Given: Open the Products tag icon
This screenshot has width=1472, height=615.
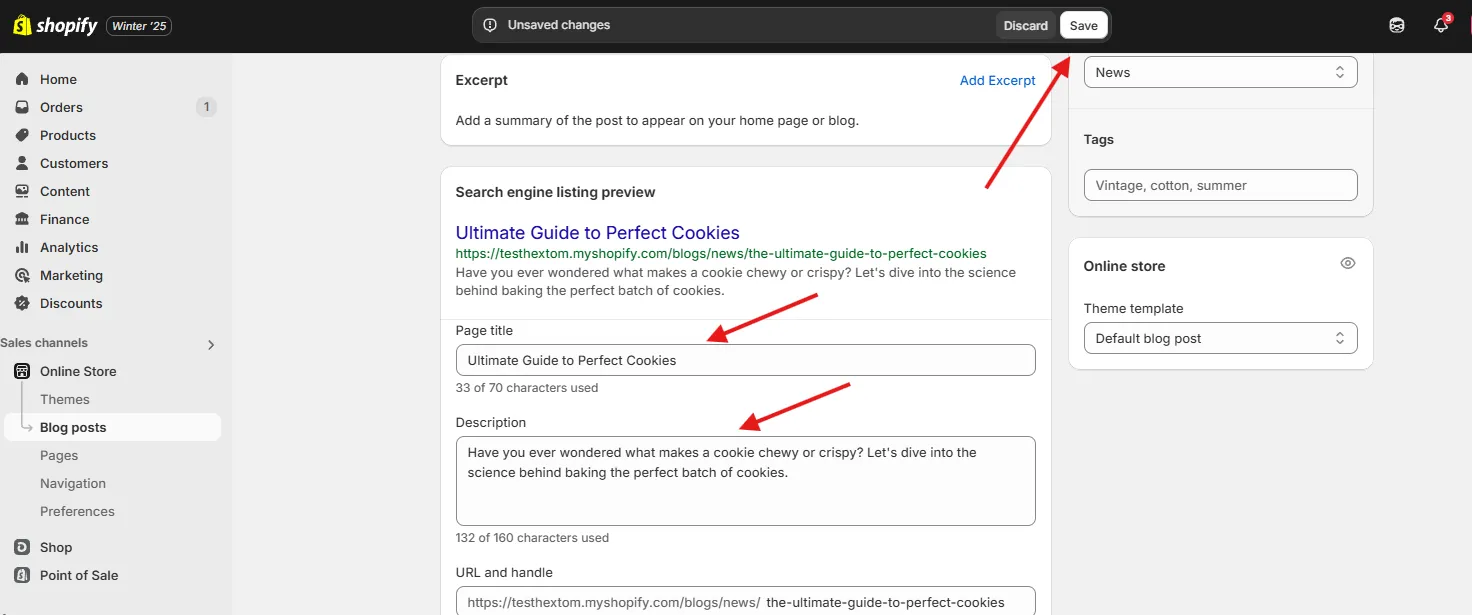Looking at the screenshot, I should tap(22, 135).
